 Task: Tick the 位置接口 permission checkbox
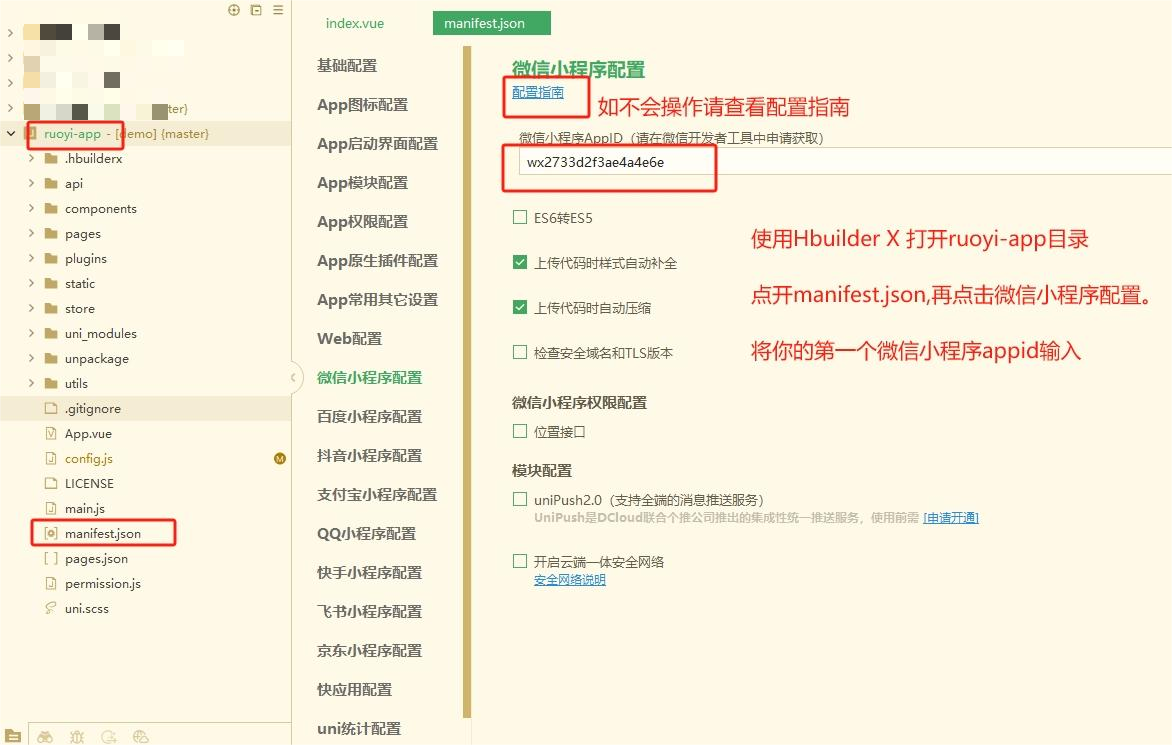(x=520, y=431)
